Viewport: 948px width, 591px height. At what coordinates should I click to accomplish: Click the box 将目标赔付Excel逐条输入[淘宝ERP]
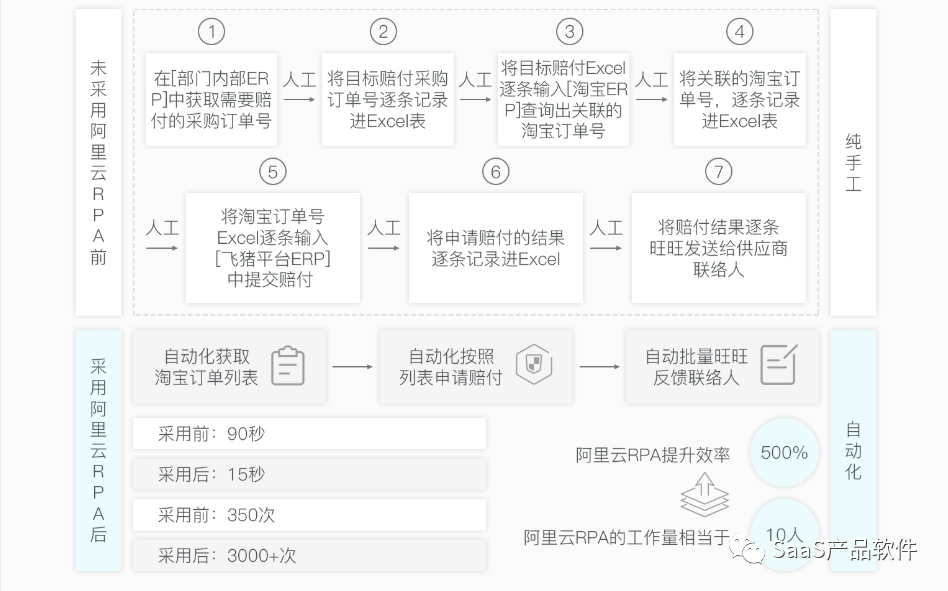563,100
